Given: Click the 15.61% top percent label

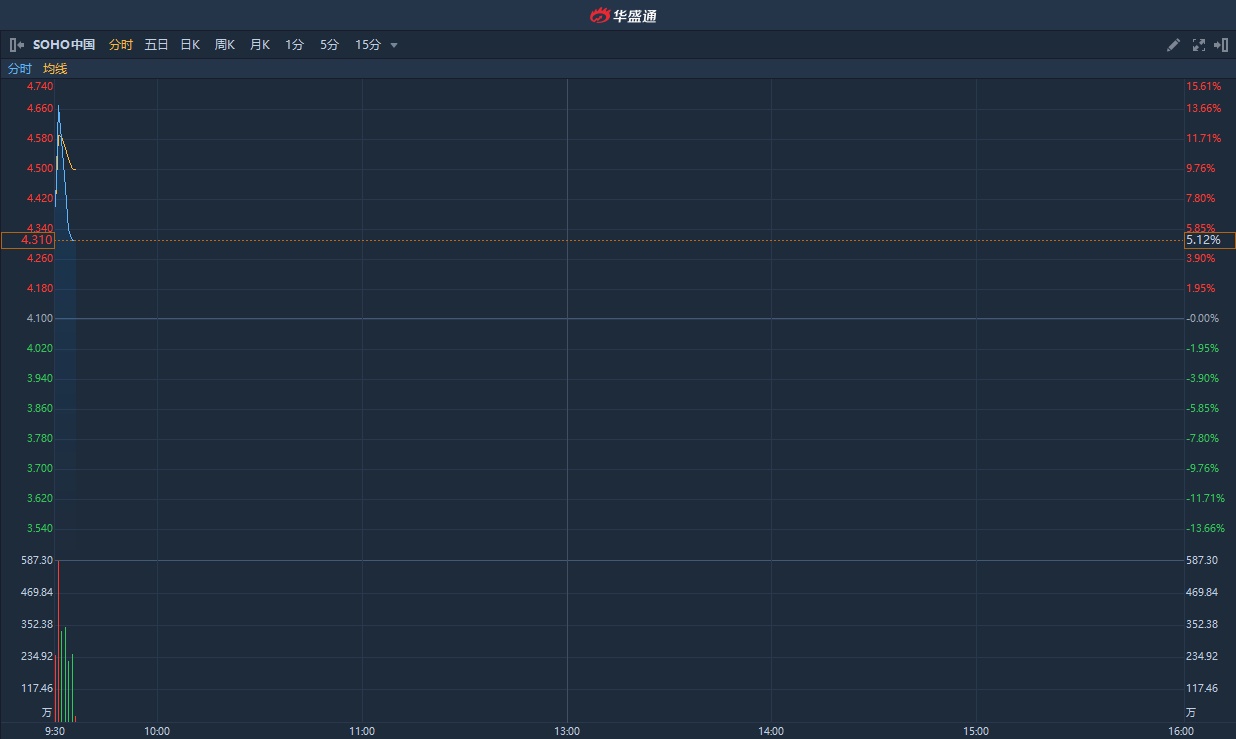Looking at the screenshot, I should (1204, 87).
